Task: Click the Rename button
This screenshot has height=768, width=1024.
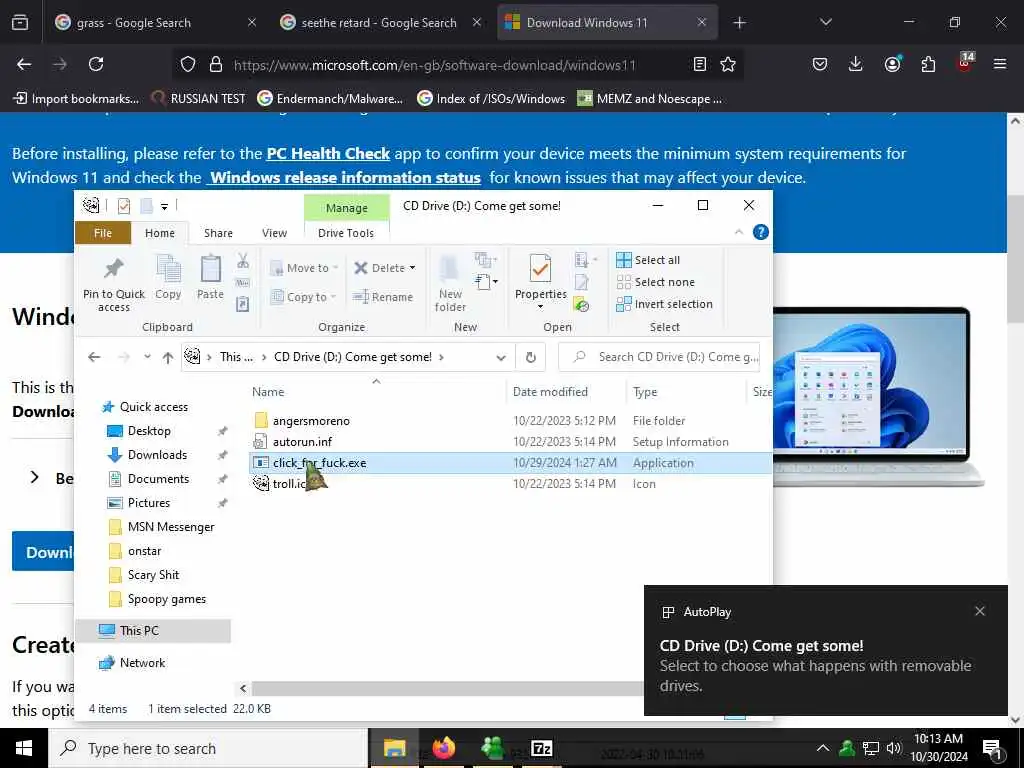Action: 383,297
